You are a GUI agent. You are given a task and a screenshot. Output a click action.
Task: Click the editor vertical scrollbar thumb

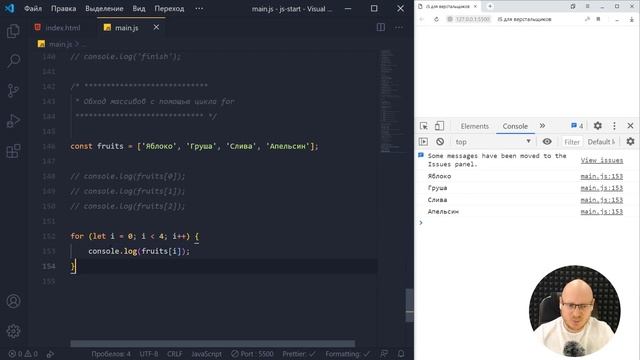tap(409, 305)
